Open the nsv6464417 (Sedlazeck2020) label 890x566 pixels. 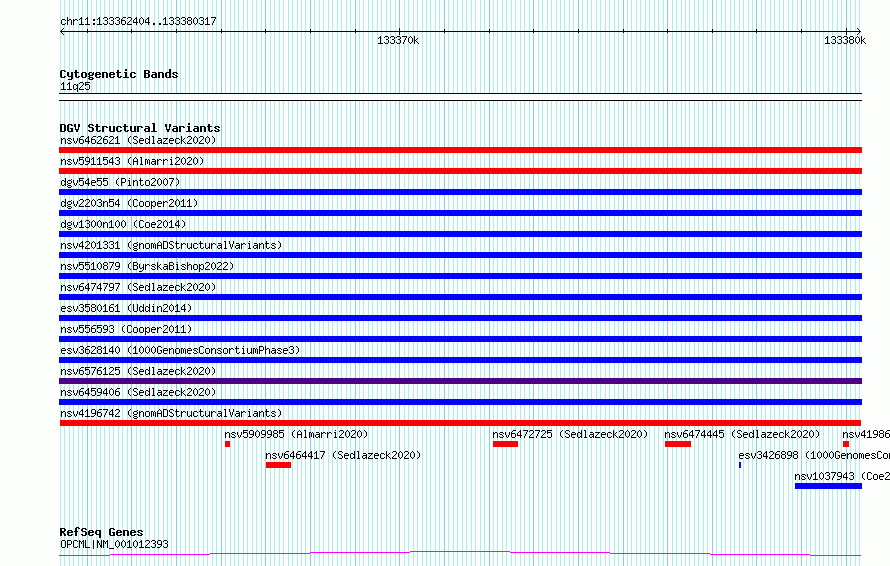[x=343, y=455]
